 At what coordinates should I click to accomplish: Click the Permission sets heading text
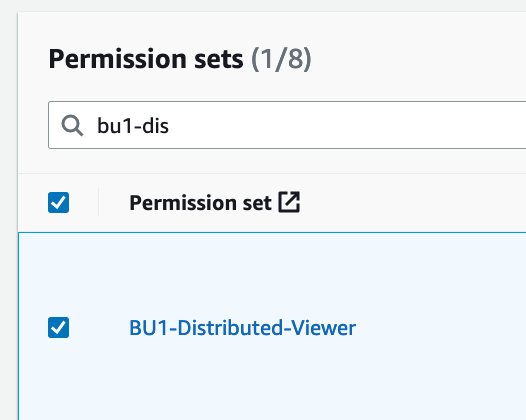point(146,59)
